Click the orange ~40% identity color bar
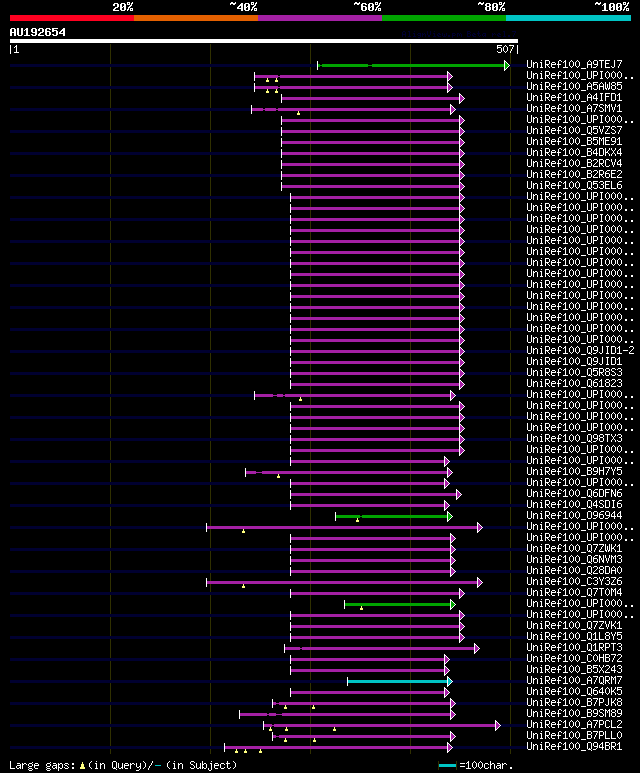Image resolution: width=640 pixels, height=773 pixels. [196, 18]
